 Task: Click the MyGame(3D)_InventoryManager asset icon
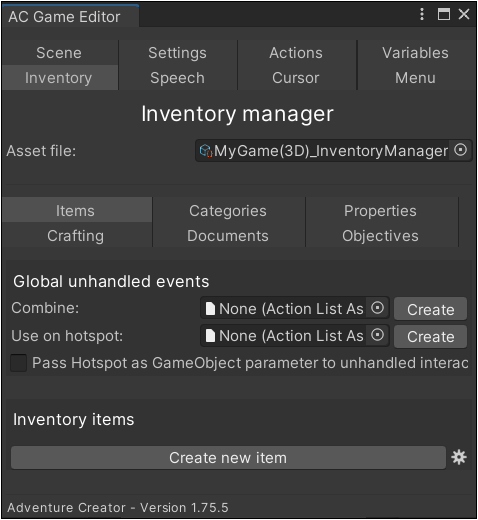(x=206, y=150)
